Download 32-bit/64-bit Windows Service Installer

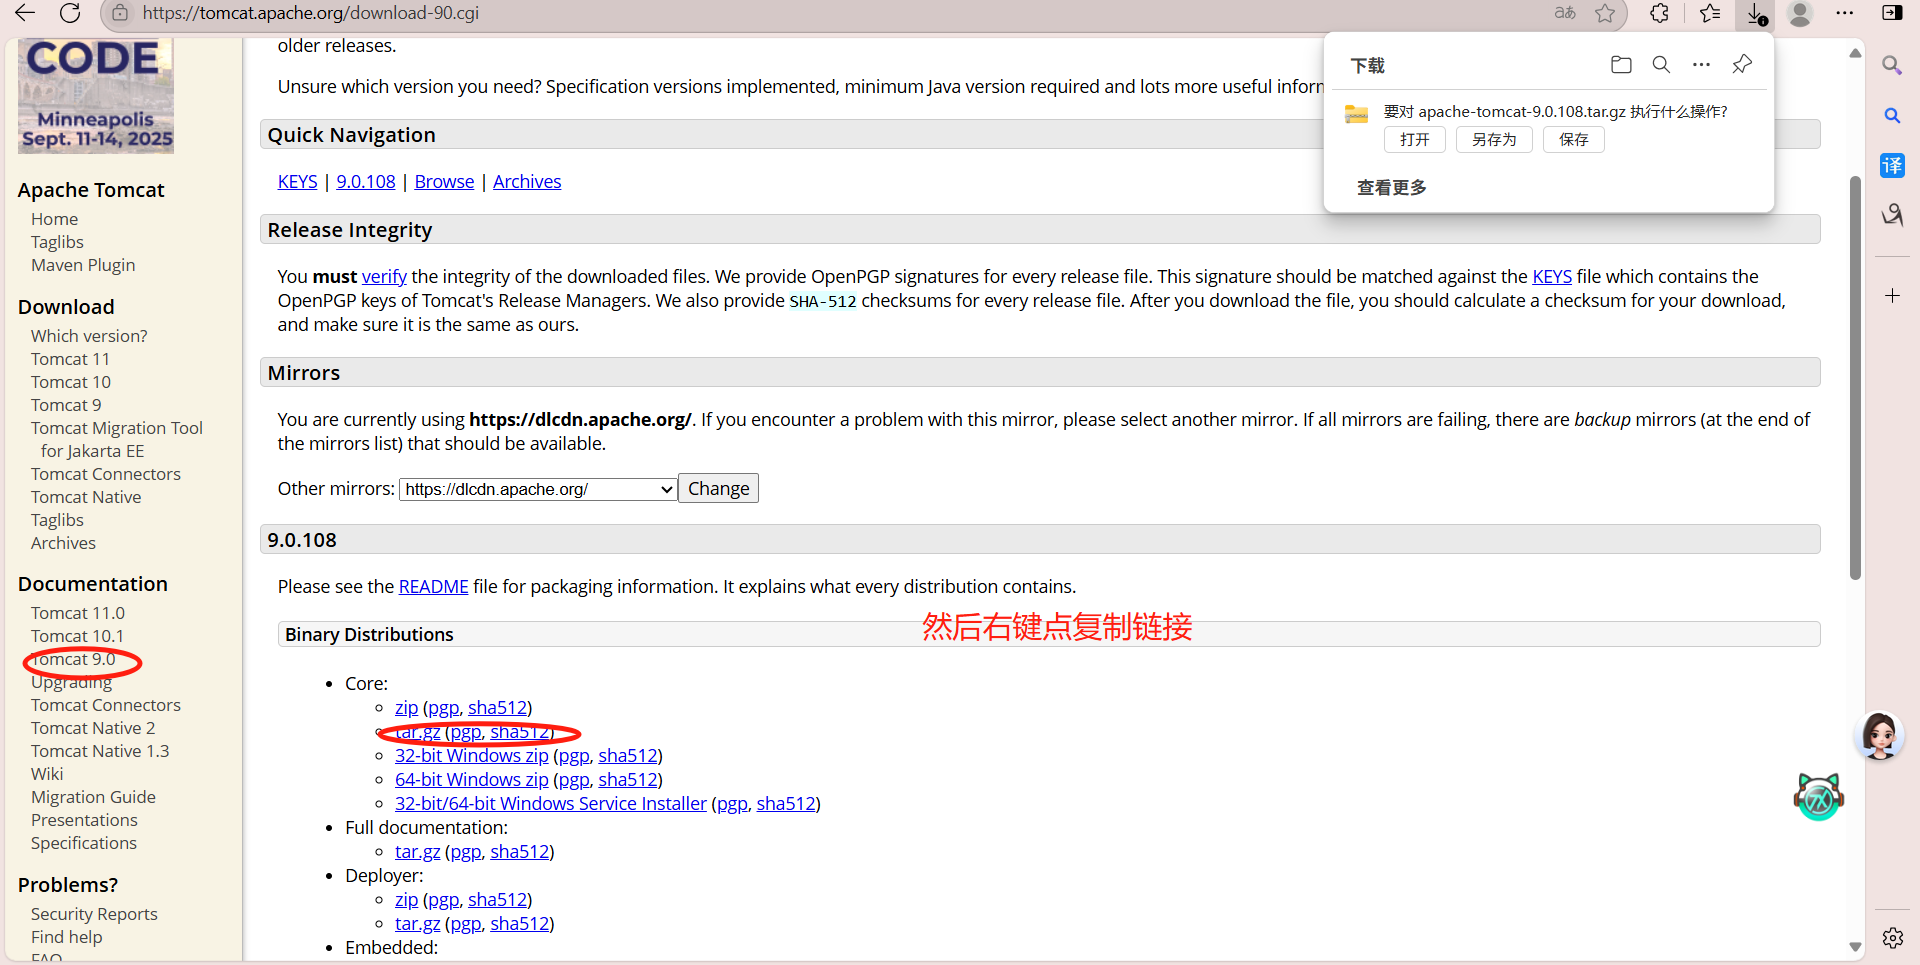pos(550,804)
